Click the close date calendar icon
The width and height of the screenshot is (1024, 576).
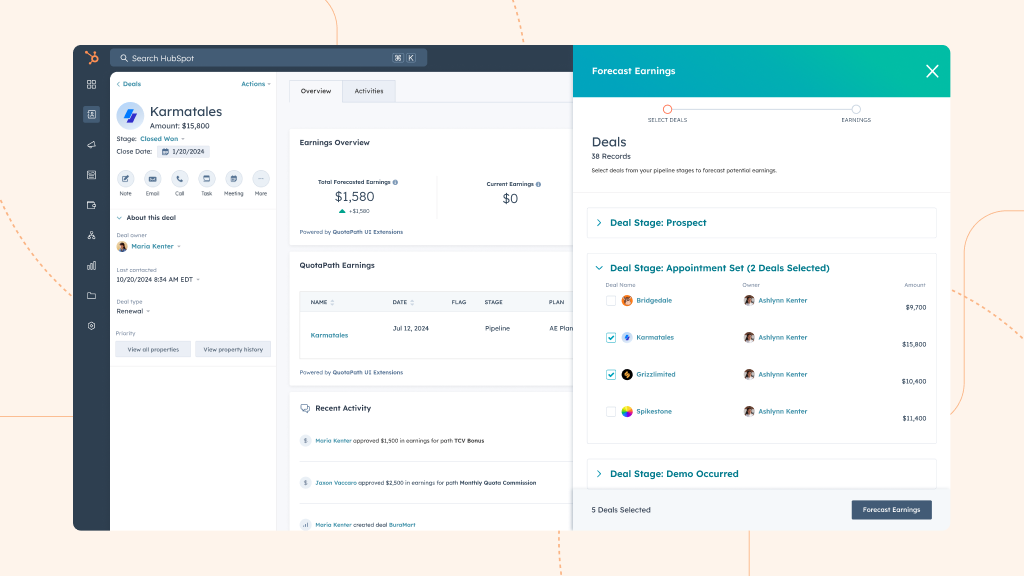[165, 152]
